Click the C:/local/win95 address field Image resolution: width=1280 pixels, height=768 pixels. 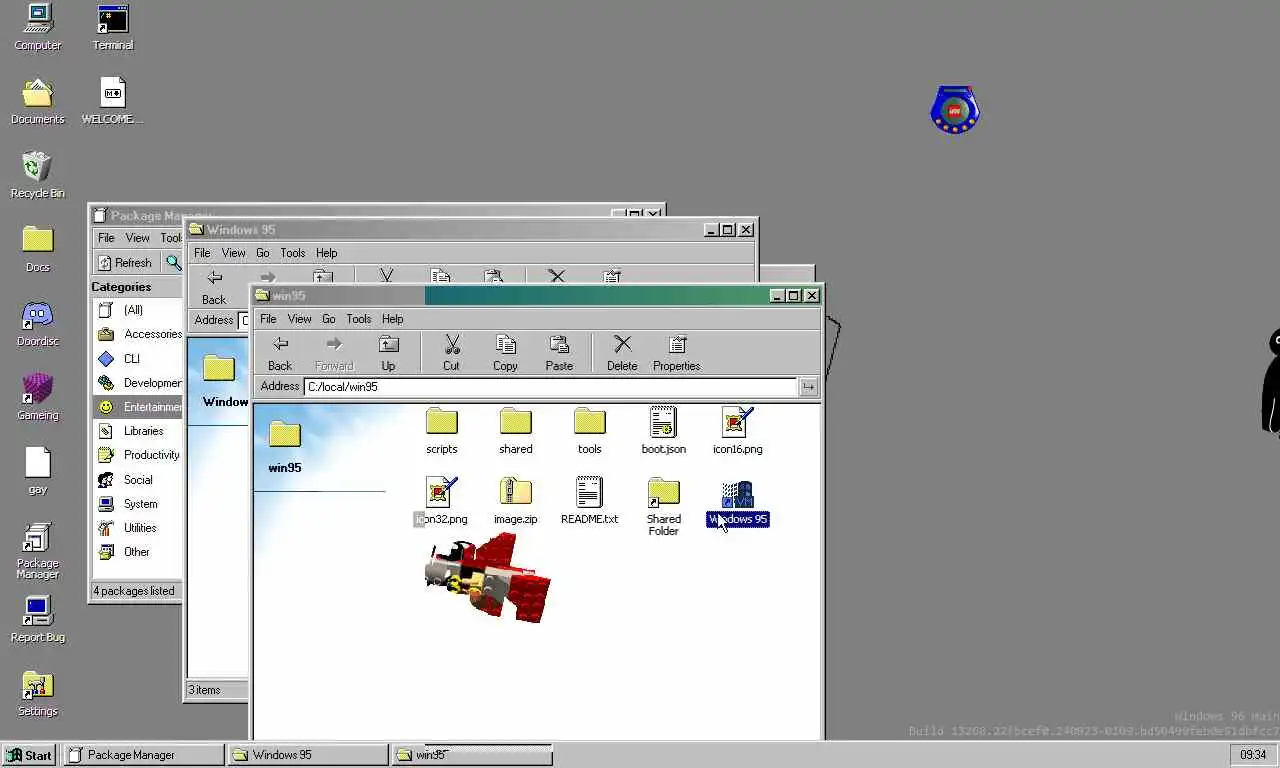tap(551, 387)
